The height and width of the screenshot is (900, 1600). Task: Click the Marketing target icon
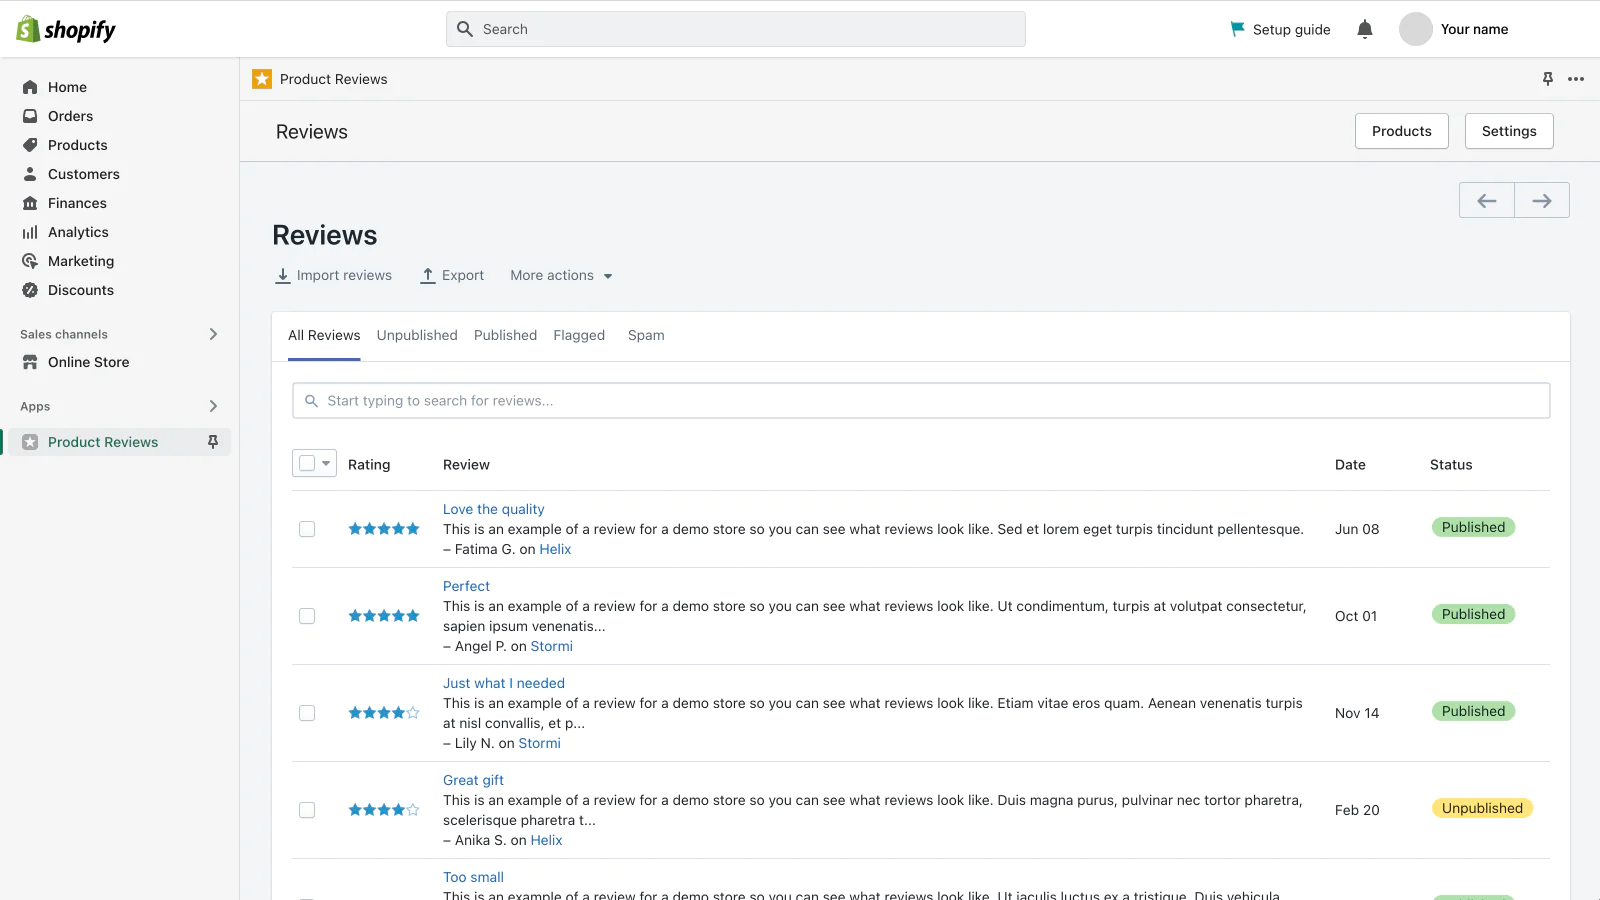pos(30,261)
